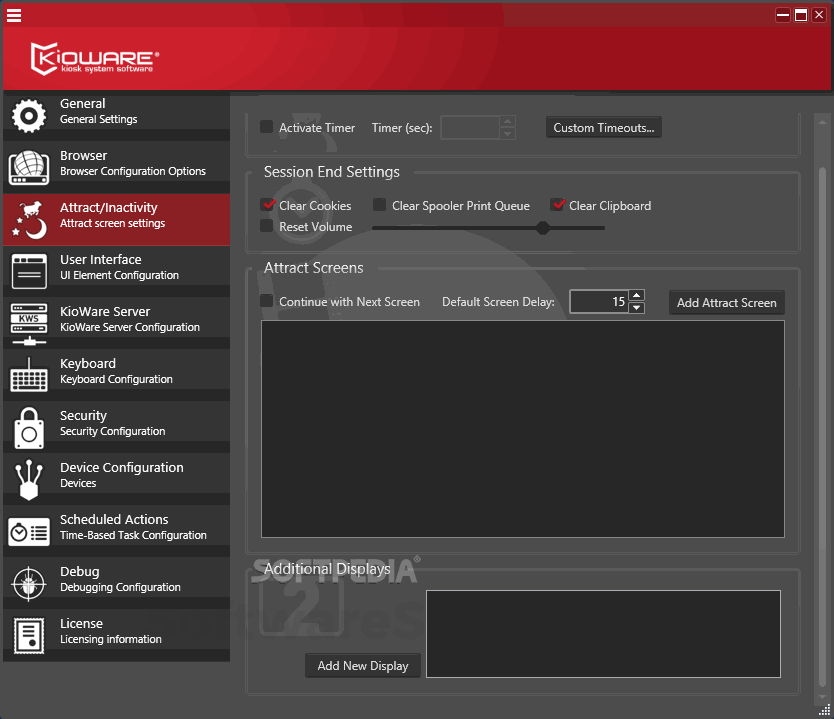Open the Debug bug icon
Viewport: 834px width, 719px height.
[29, 583]
